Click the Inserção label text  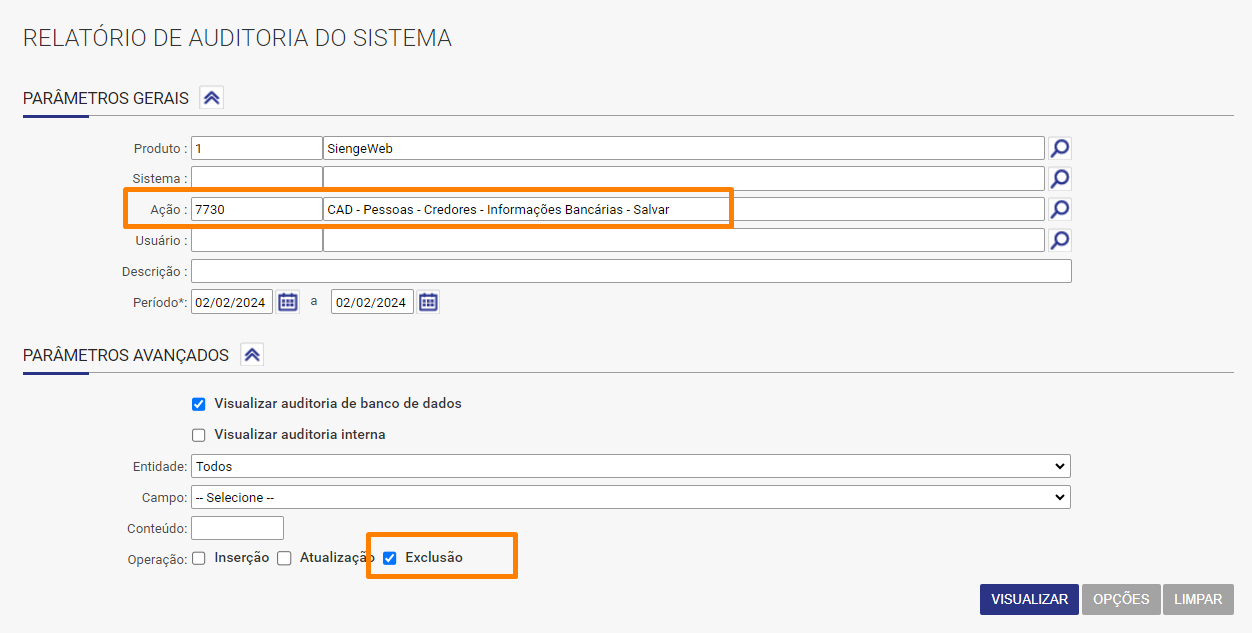[242, 558]
